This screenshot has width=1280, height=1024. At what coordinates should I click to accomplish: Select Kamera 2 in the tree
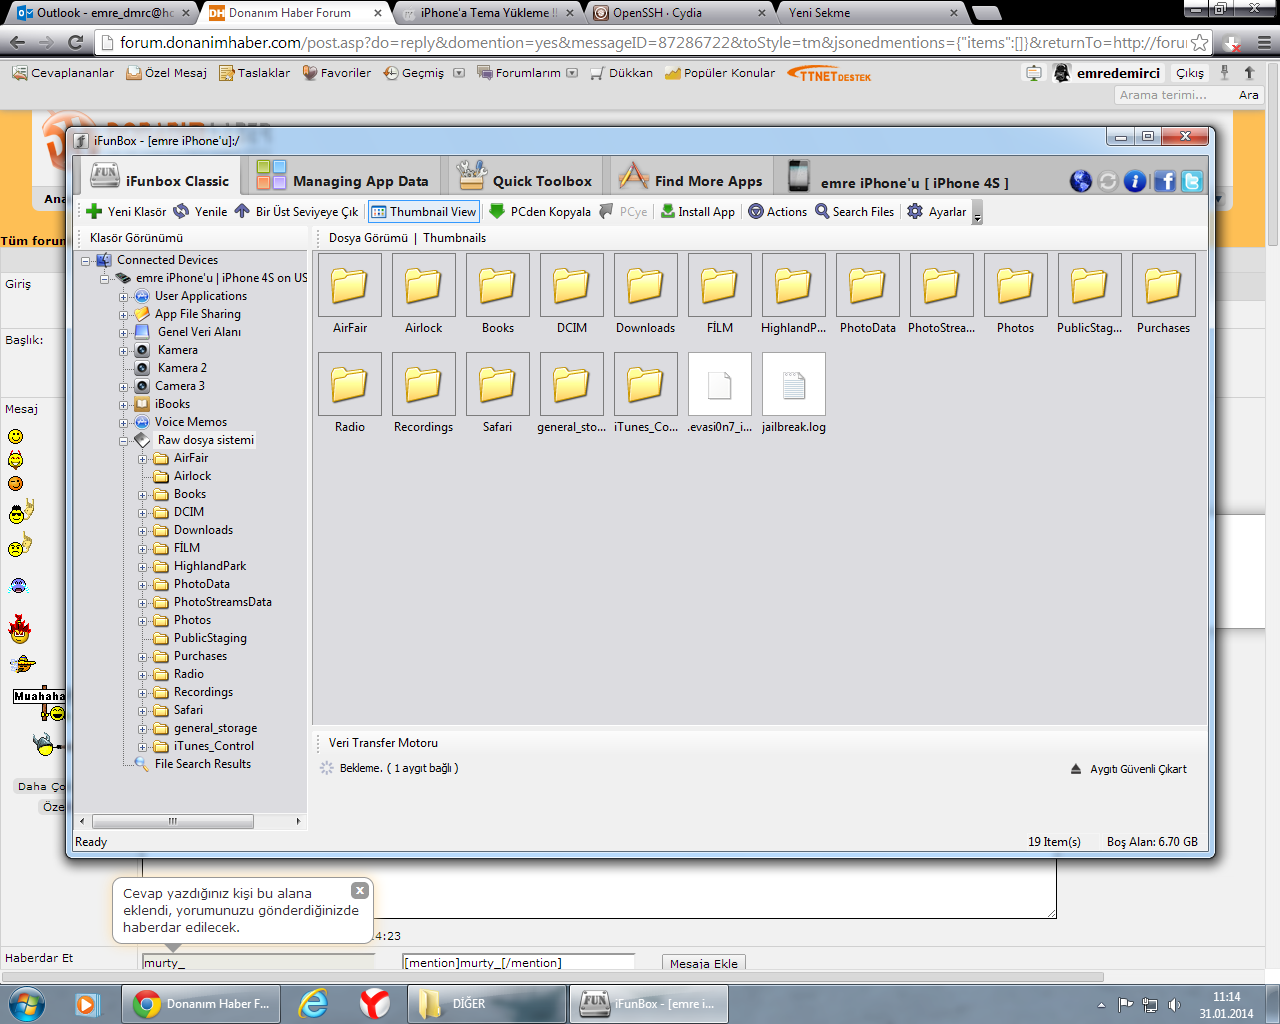pyautogui.click(x=182, y=368)
